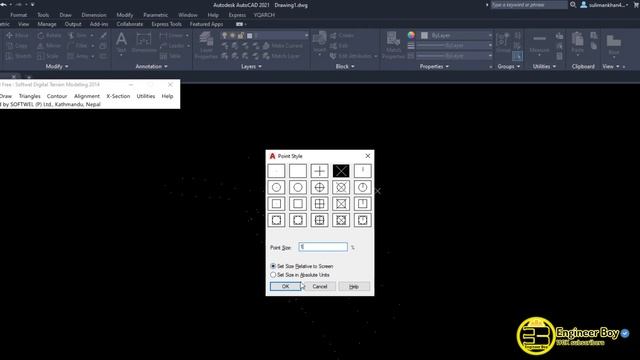Click the Rotate tool in the ribbon
640x360 pixels.
[x=49, y=36]
